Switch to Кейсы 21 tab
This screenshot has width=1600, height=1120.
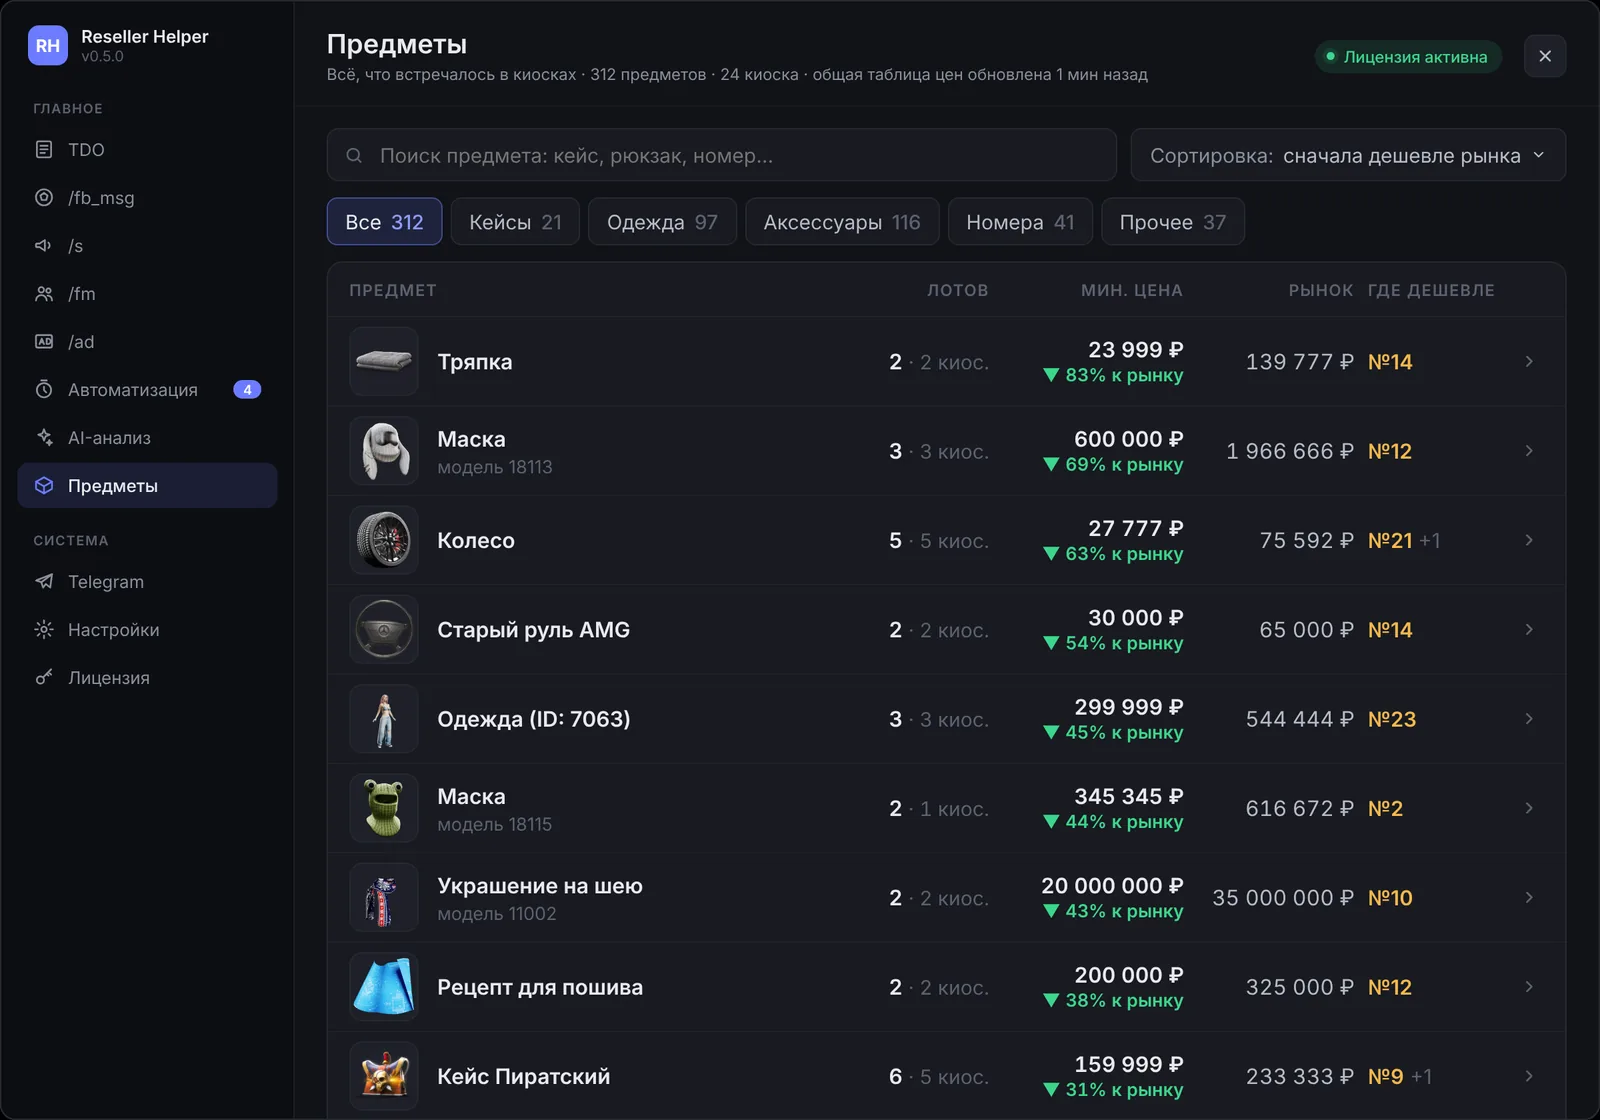click(x=515, y=222)
